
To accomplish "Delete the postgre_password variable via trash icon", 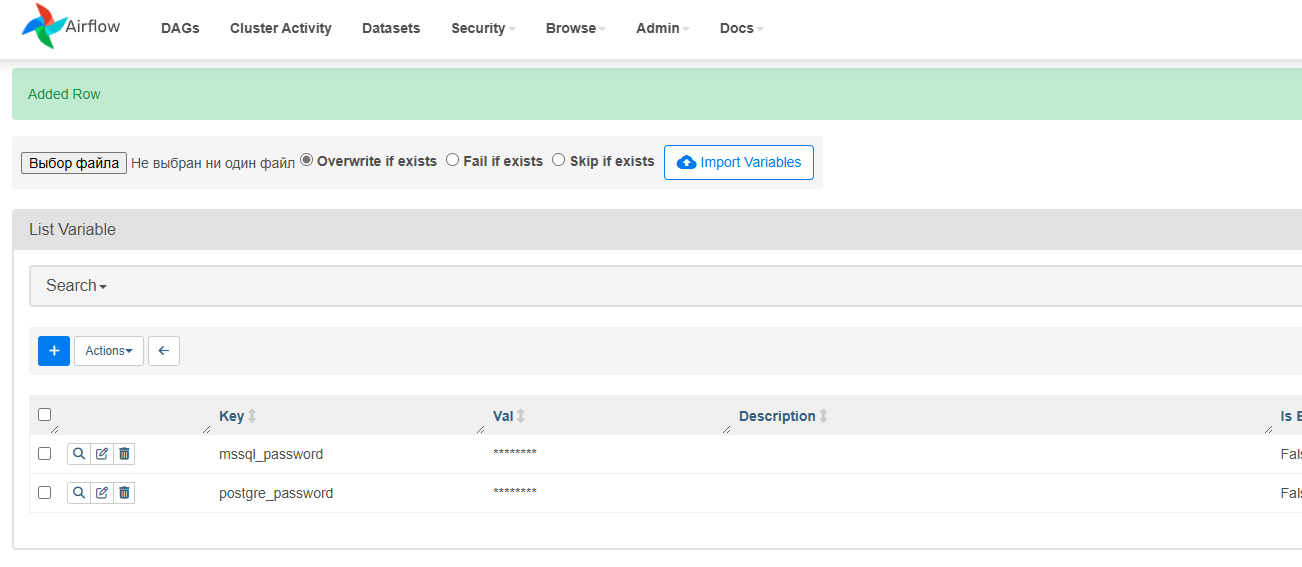I will click(x=124, y=493).
